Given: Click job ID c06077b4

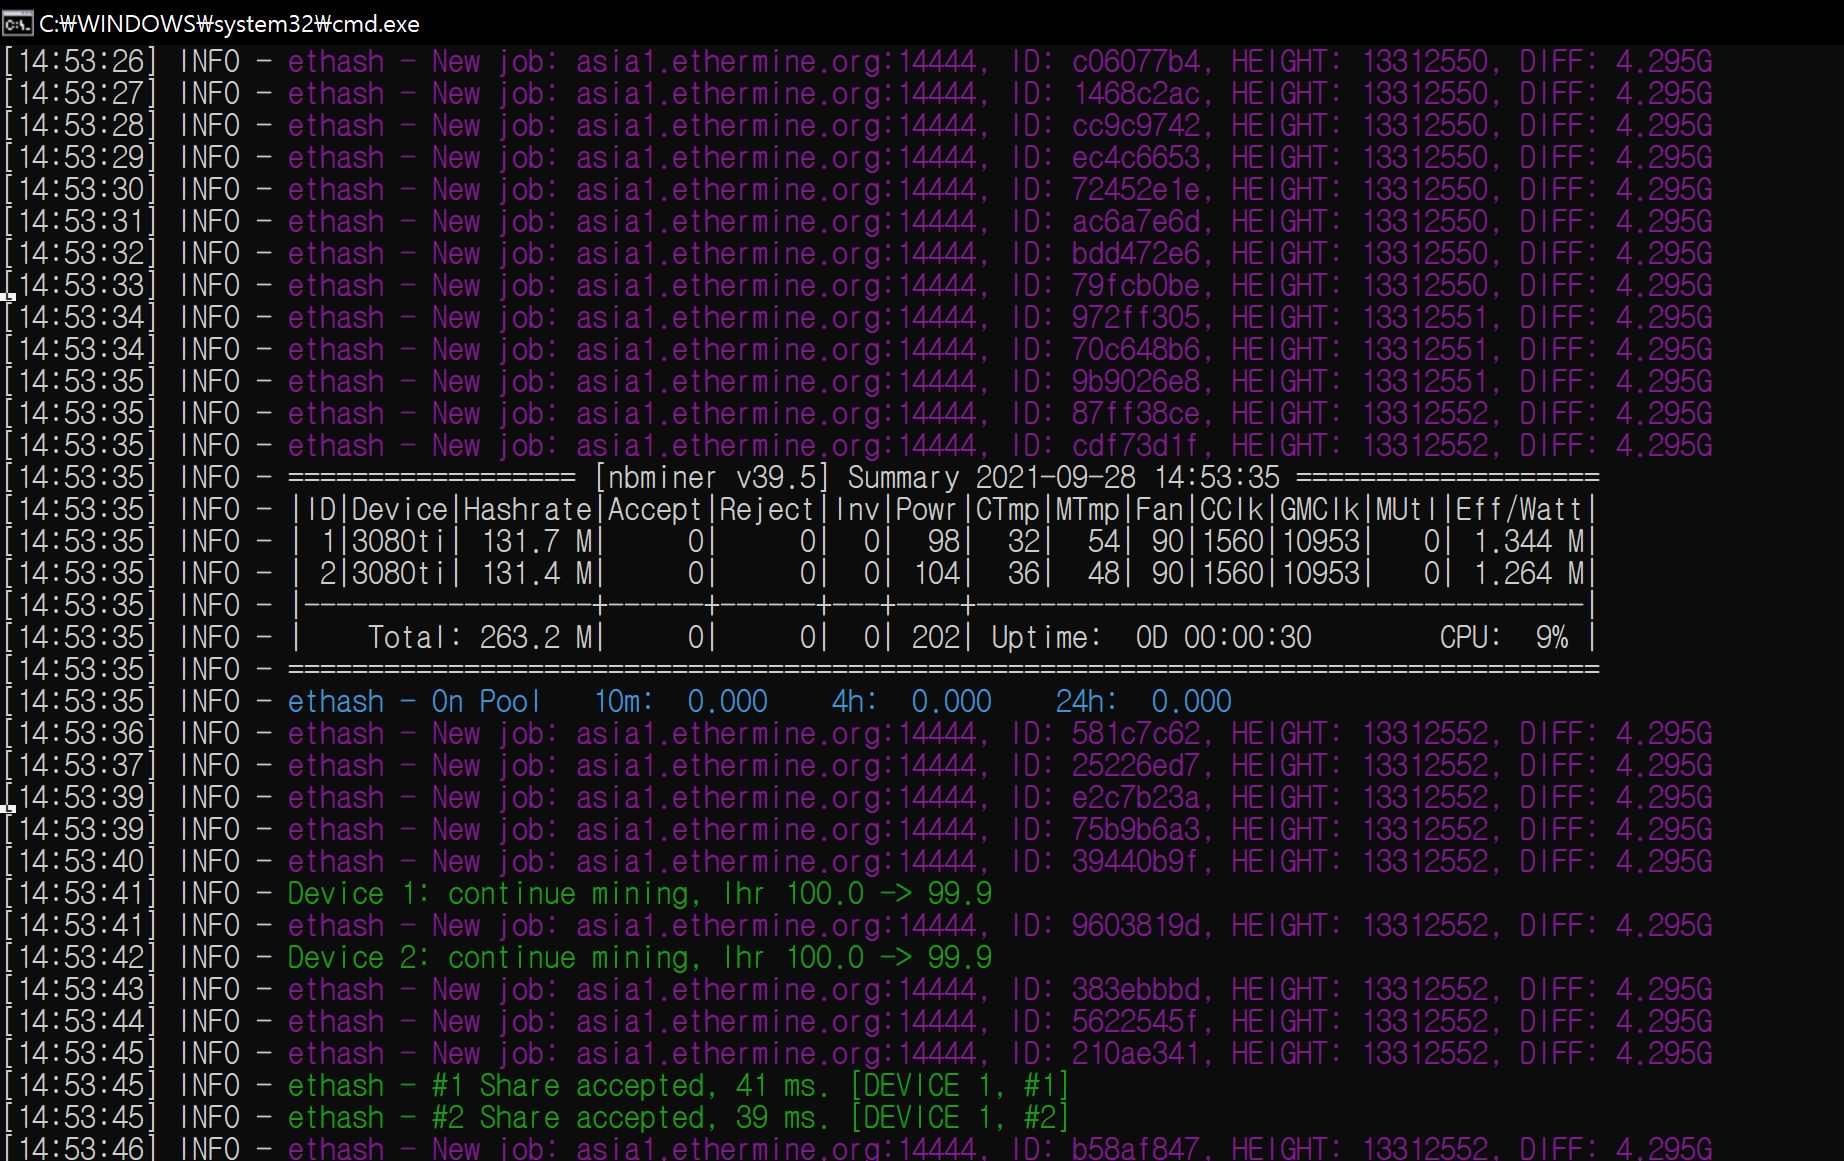Looking at the screenshot, I should pyautogui.click(x=1136, y=62).
